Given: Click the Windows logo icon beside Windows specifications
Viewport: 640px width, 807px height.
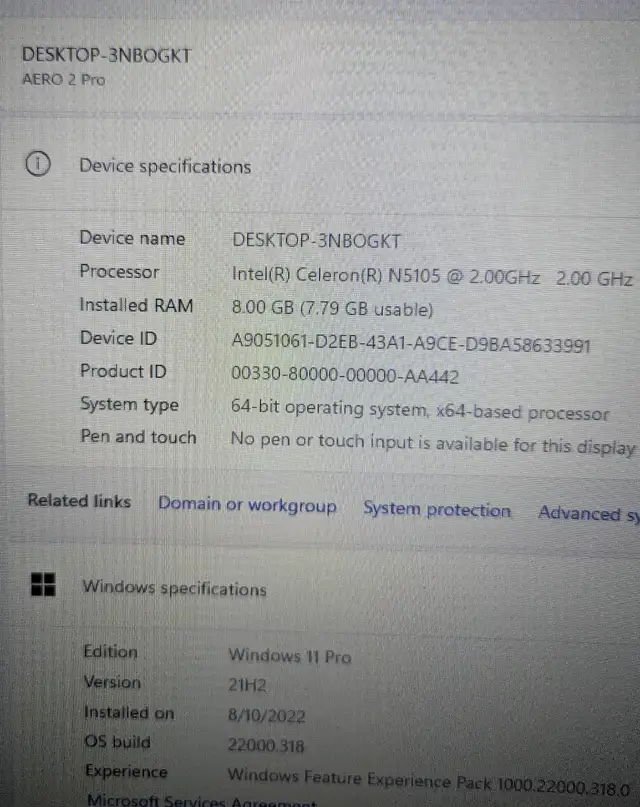Looking at the screenshot, I should [43, 585].
